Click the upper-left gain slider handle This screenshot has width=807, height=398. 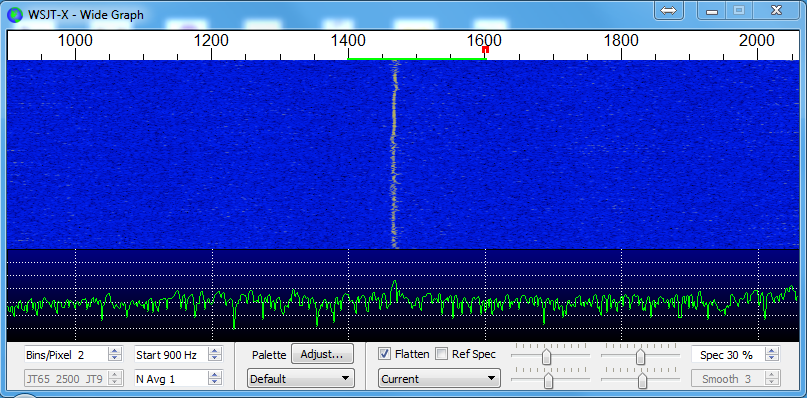[547, 356]
